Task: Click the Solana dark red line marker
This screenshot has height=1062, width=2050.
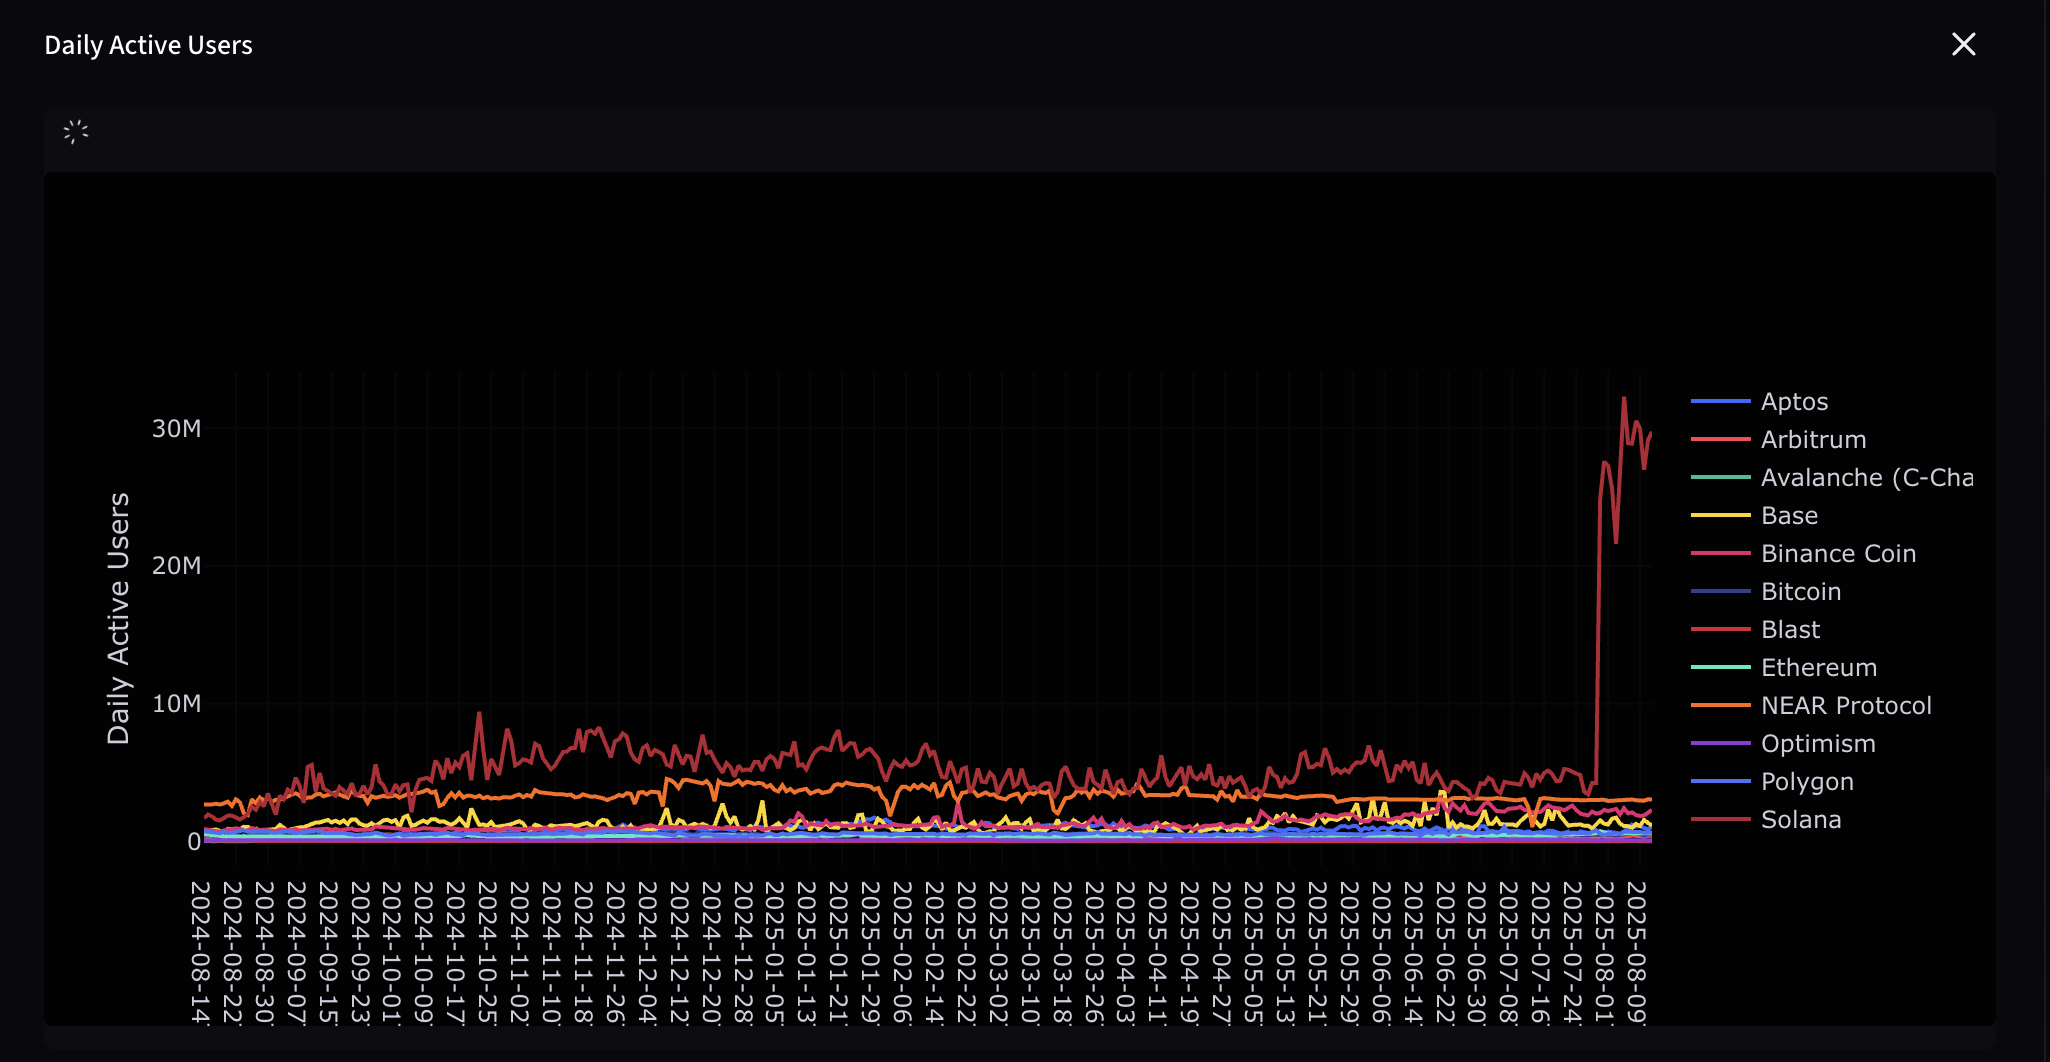Action: tap(1722, 819)
